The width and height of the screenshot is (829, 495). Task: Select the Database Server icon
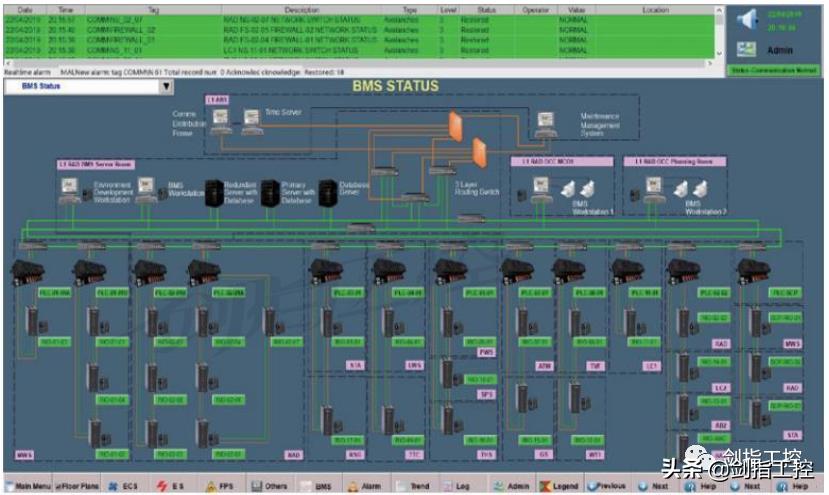coord(326,191)
